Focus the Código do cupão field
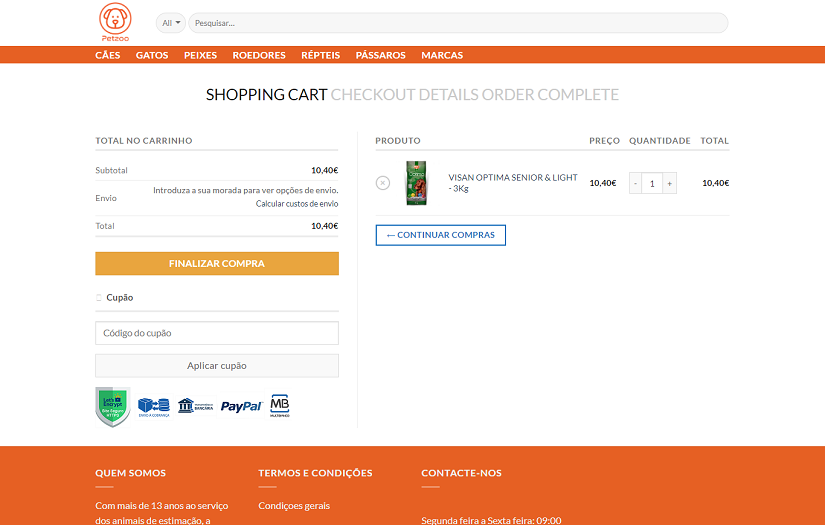825x525 pixels. pos(217,333)
